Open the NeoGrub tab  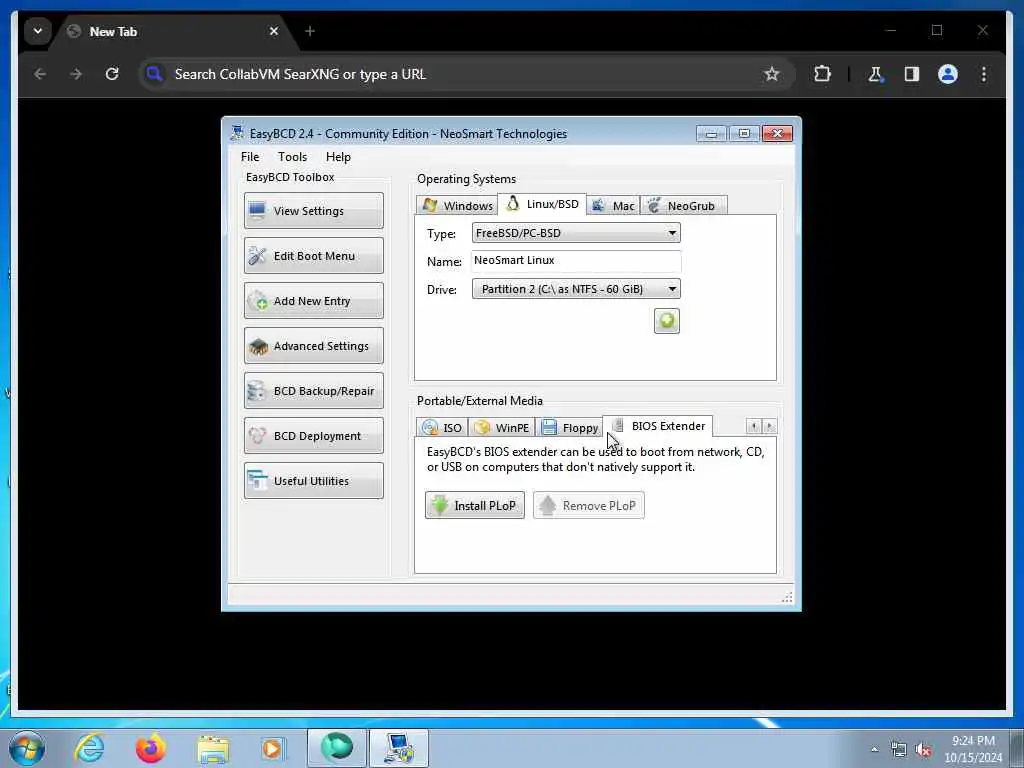[x=683, y=205]
